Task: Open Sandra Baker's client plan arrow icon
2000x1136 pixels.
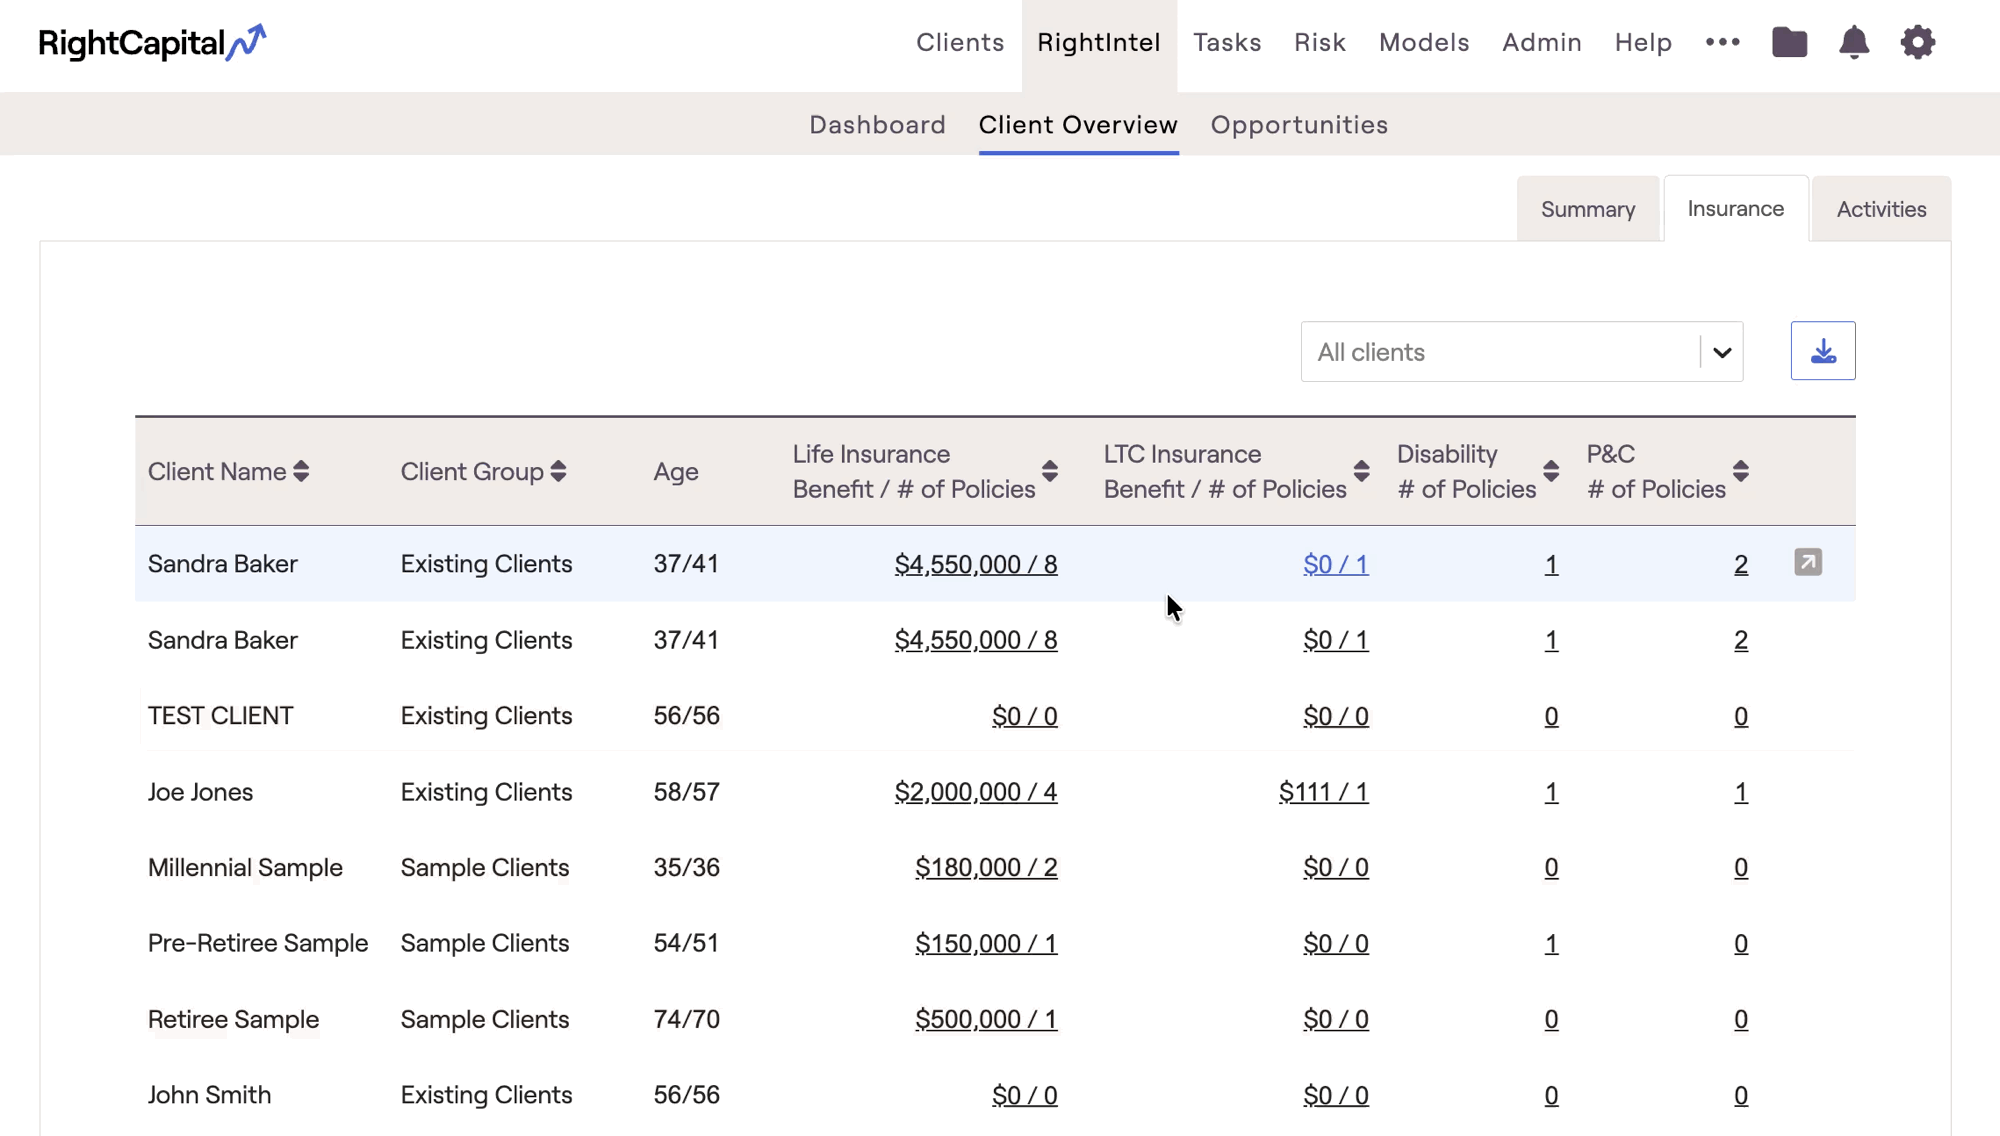Action: tap(1807, 562)
